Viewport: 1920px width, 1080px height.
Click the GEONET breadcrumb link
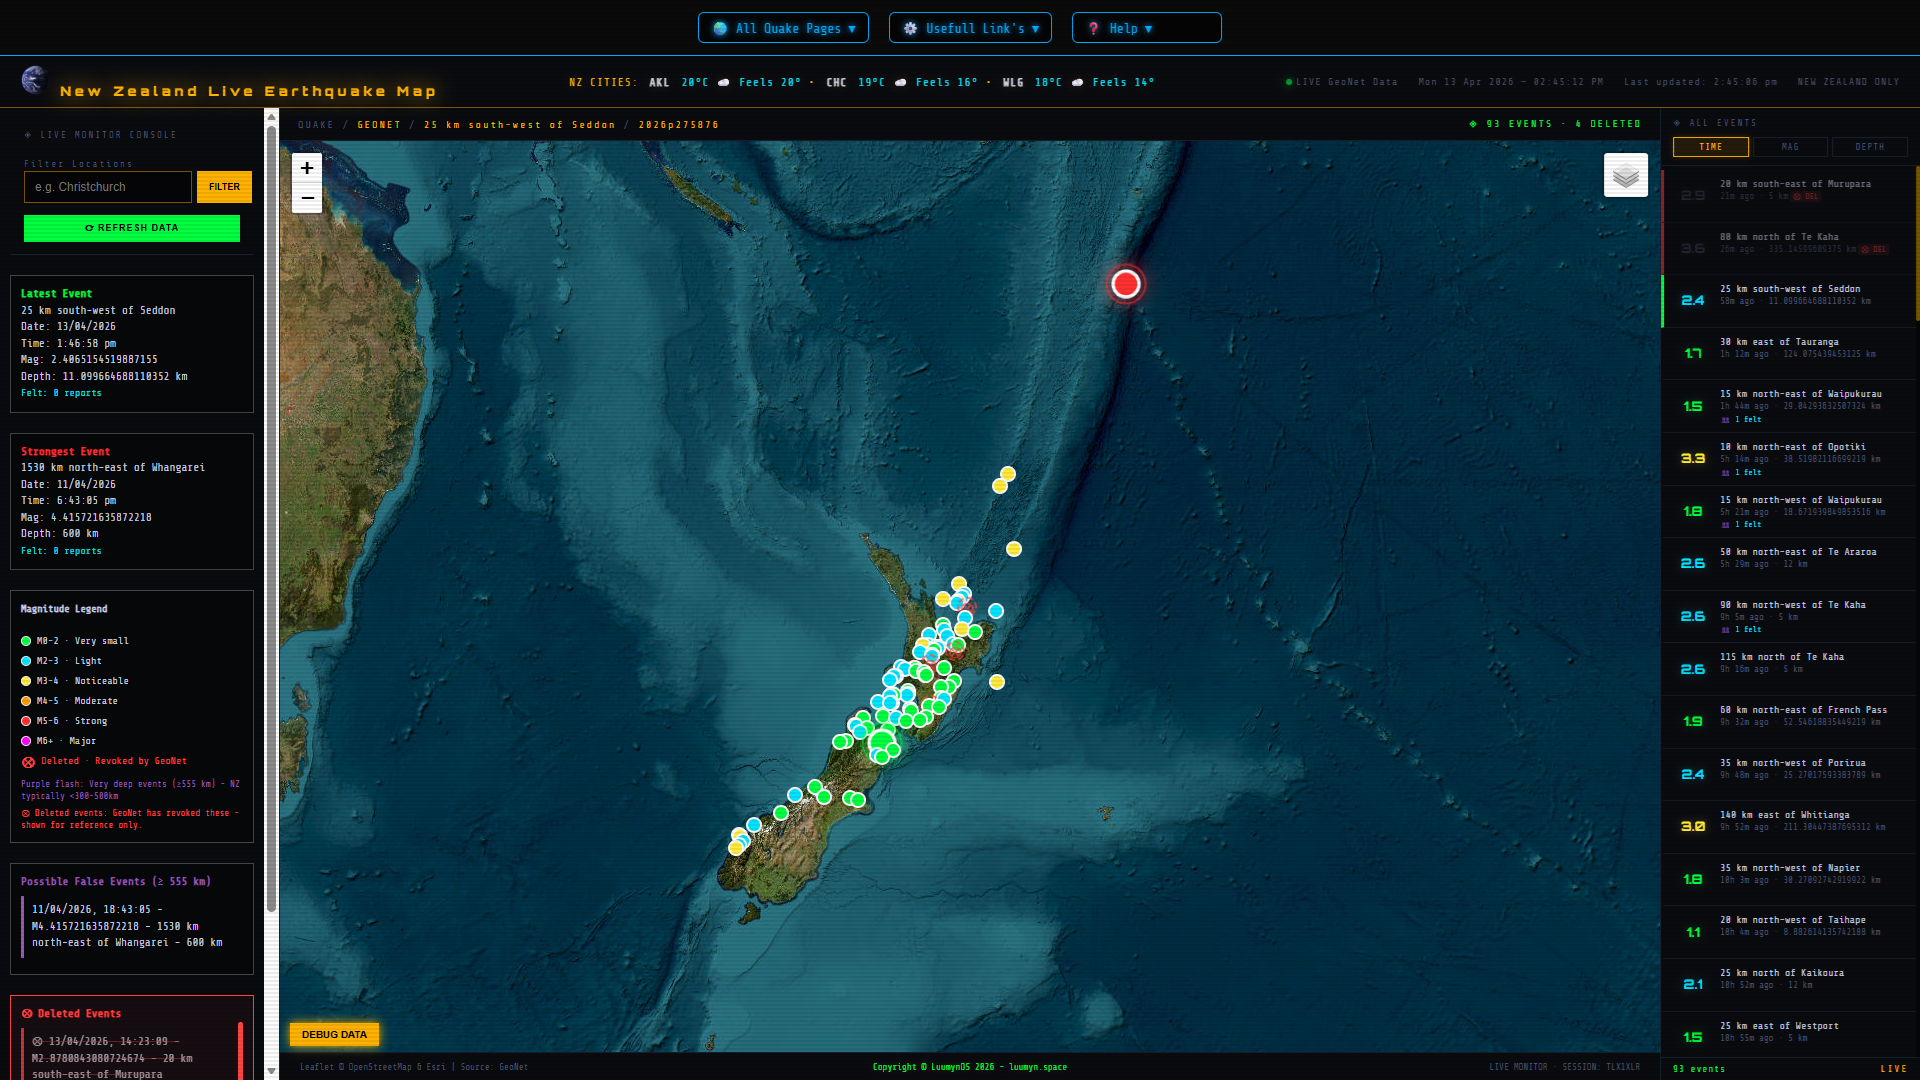[x=379, y=125]
